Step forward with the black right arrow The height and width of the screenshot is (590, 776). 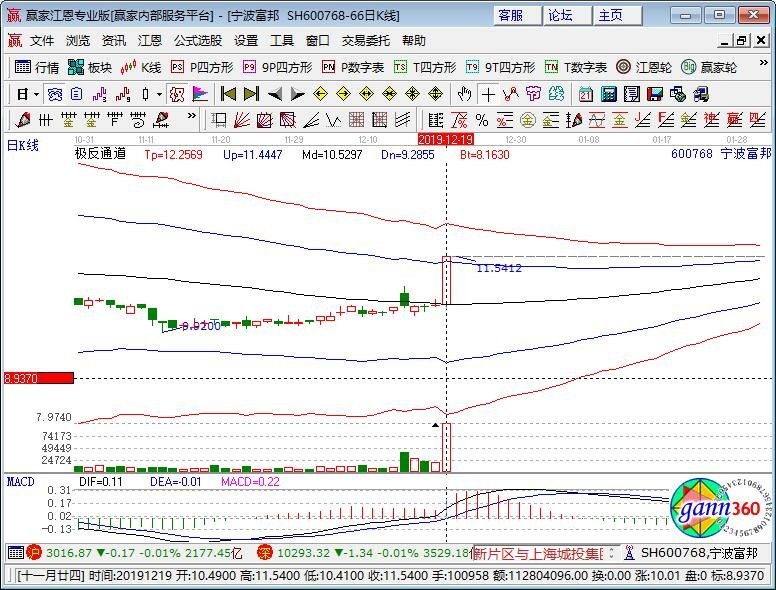pos(297,94)
